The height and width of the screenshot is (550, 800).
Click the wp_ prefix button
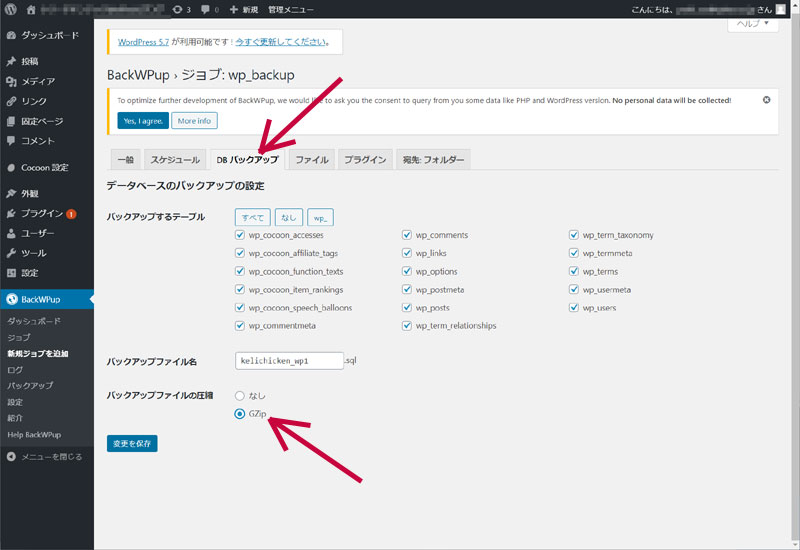pos(320,217)
